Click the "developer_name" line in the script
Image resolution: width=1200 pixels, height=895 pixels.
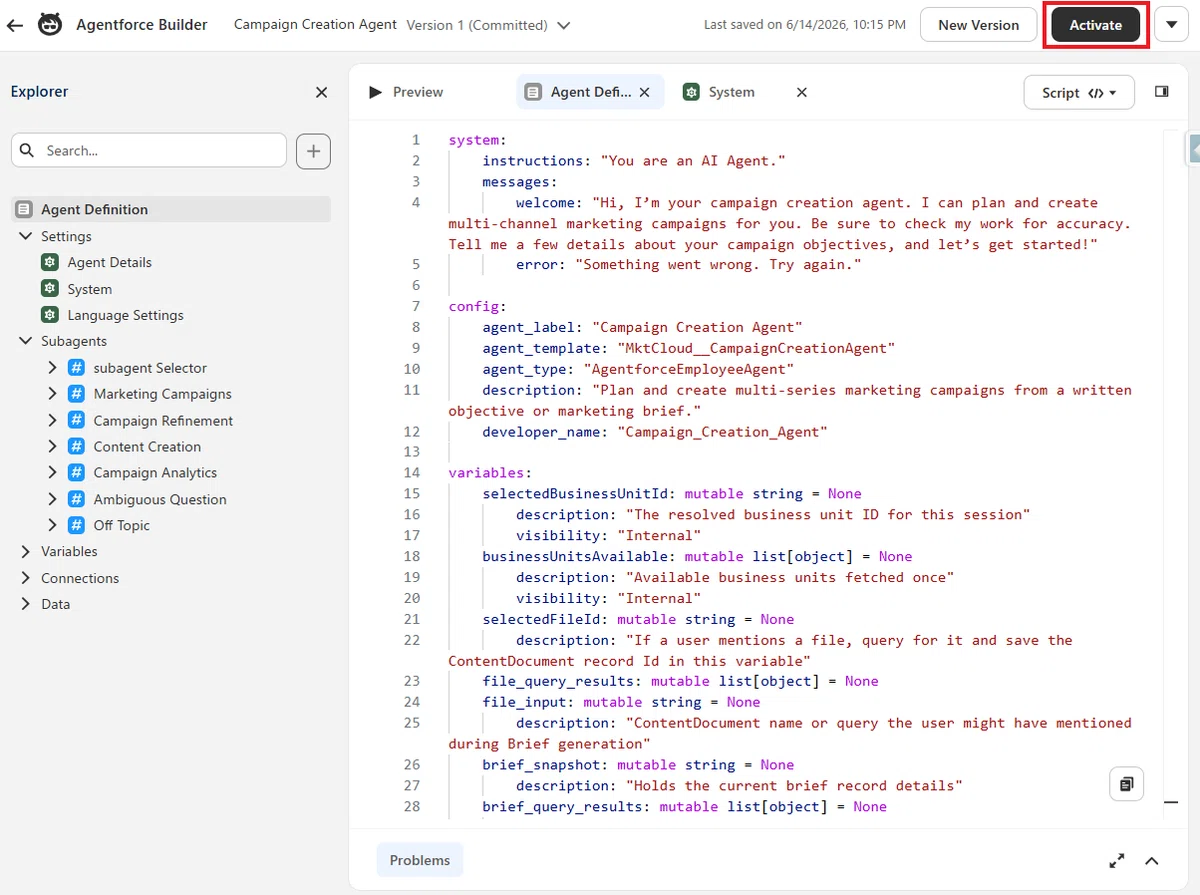click(x=655, y=432)
